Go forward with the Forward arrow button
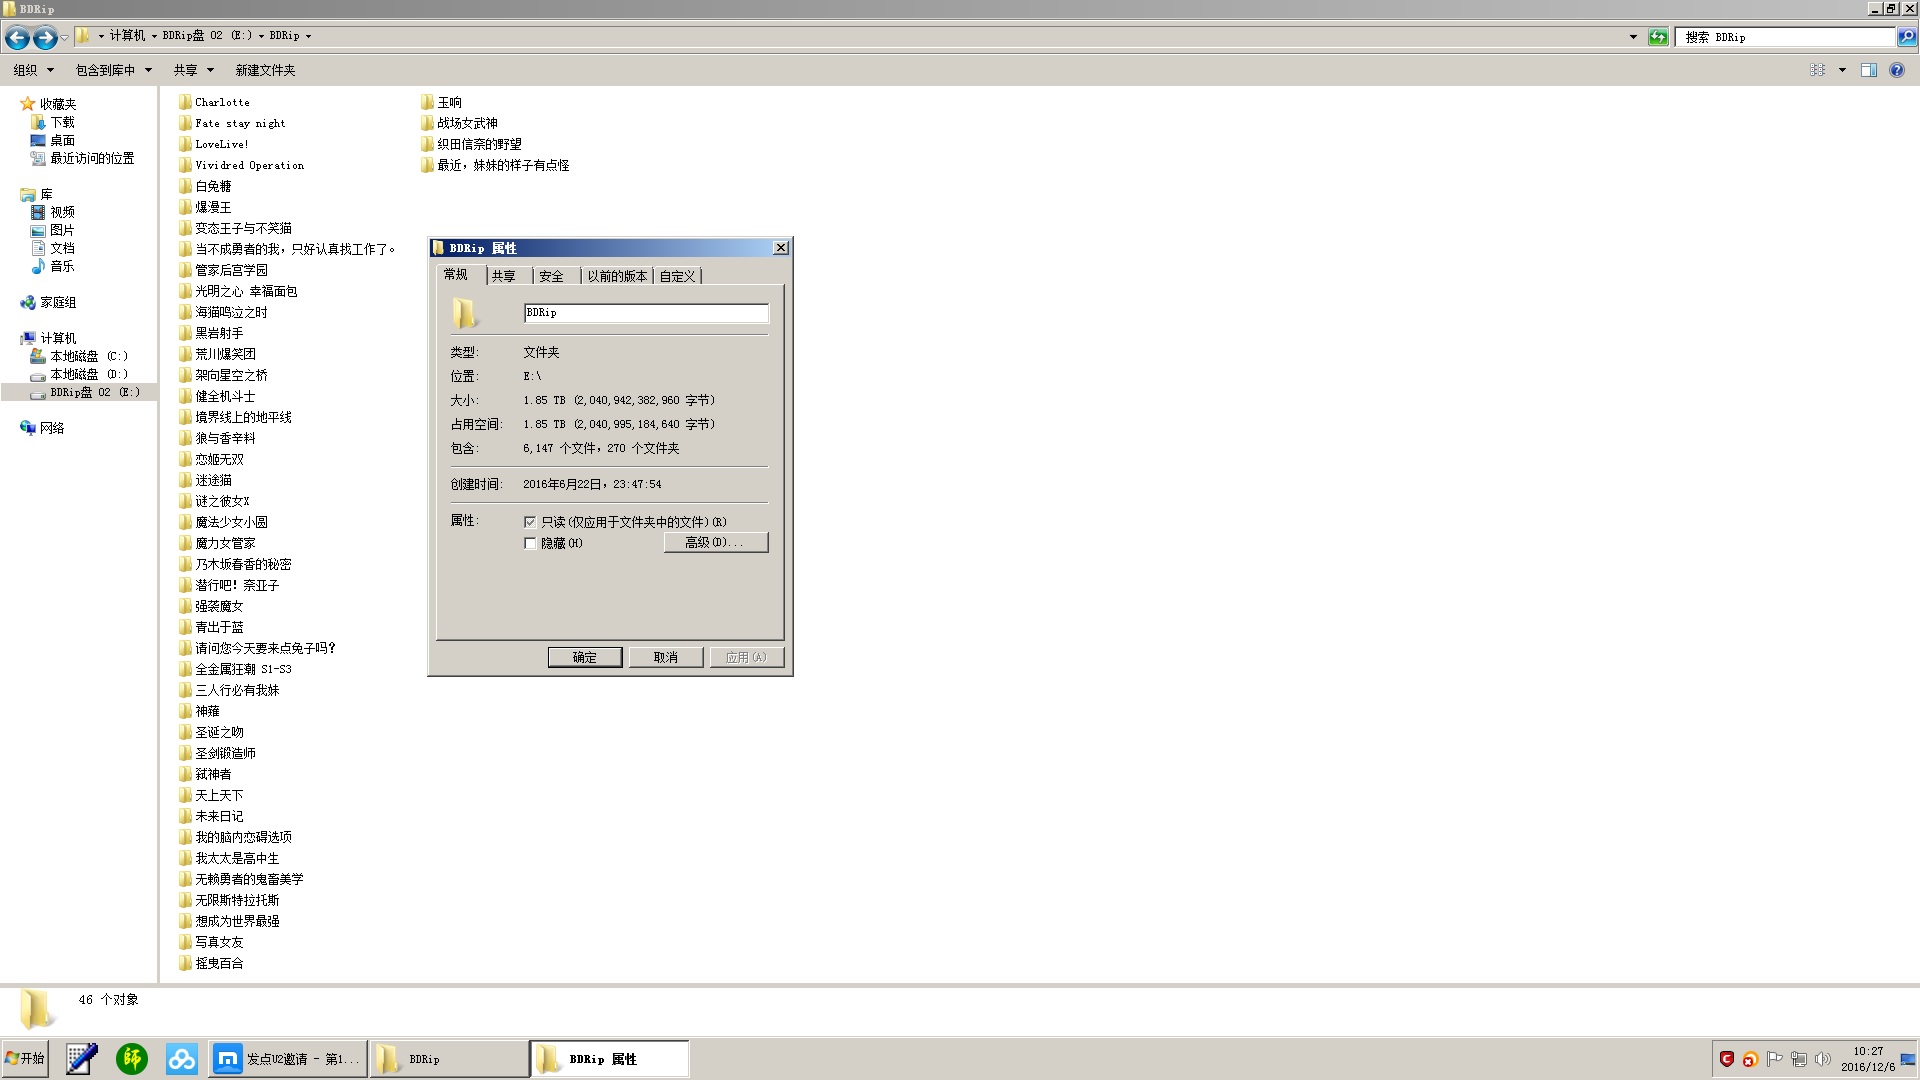1920x1080 pixels. tap(45, 38)
